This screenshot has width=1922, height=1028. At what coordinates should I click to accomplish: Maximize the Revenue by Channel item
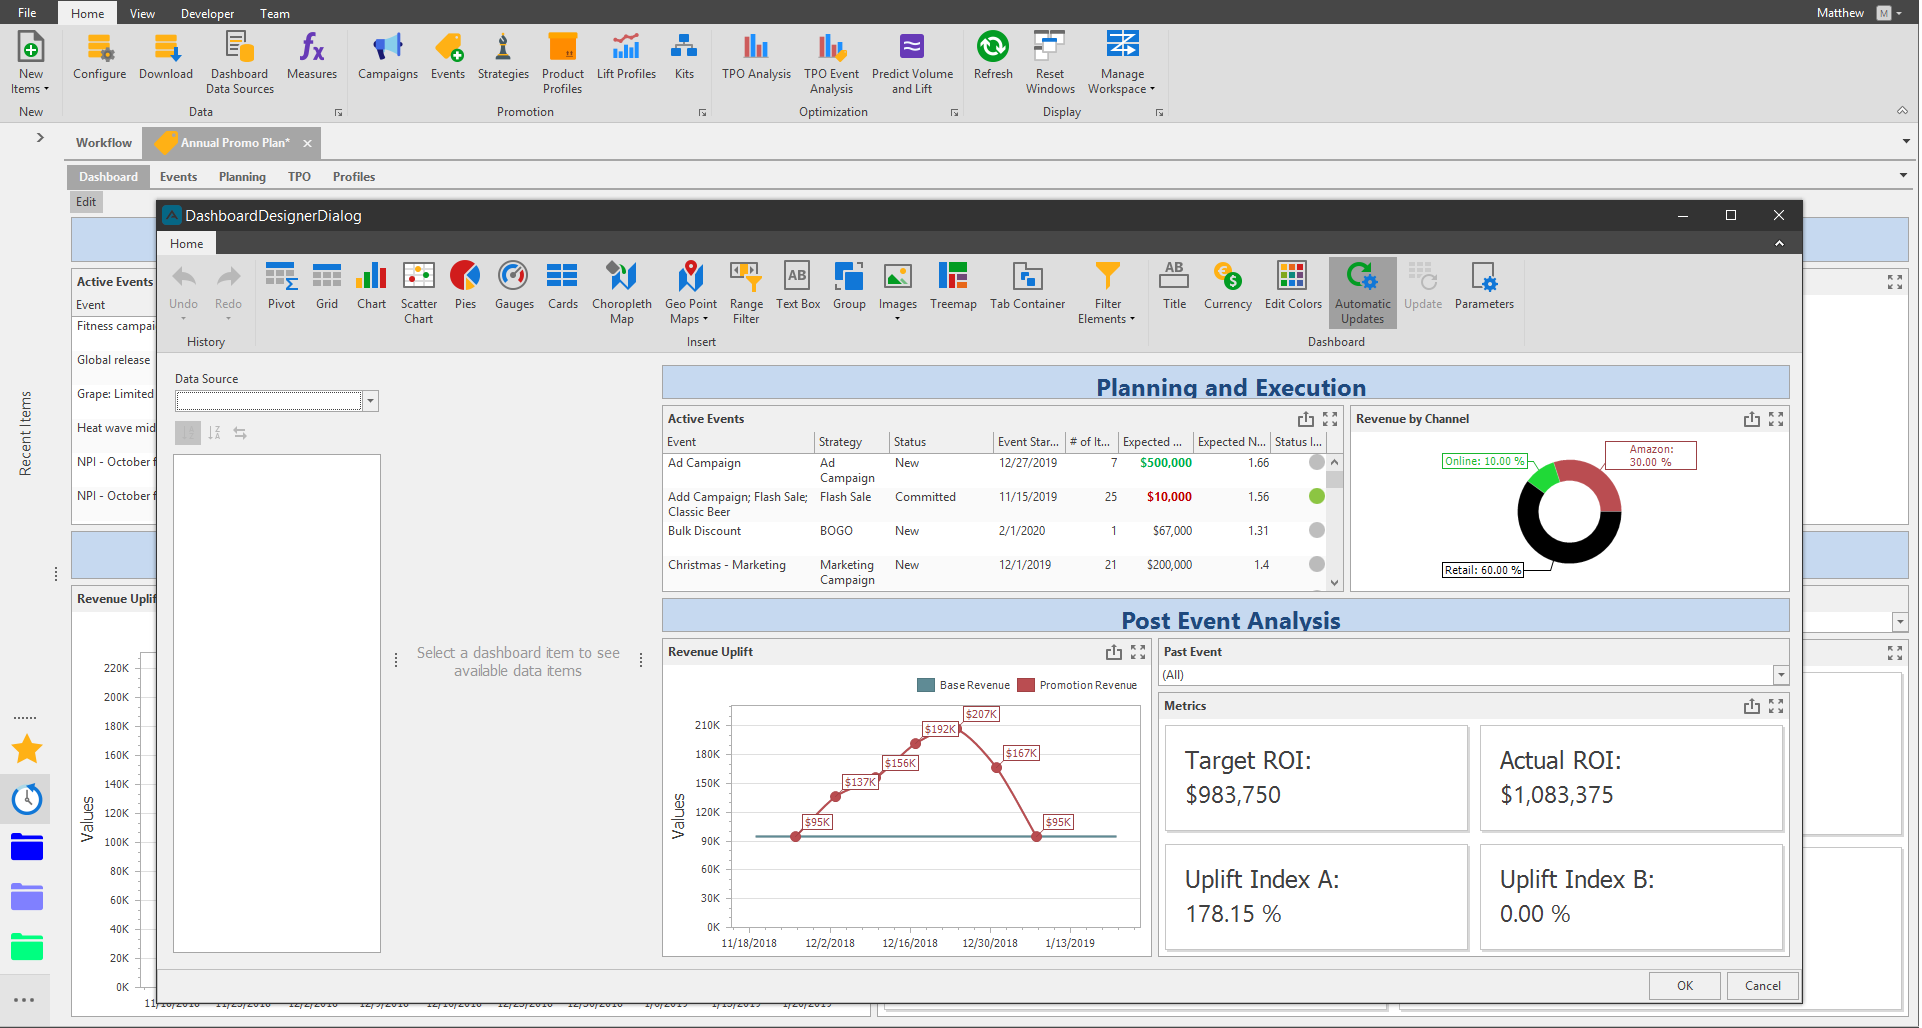1776,419
